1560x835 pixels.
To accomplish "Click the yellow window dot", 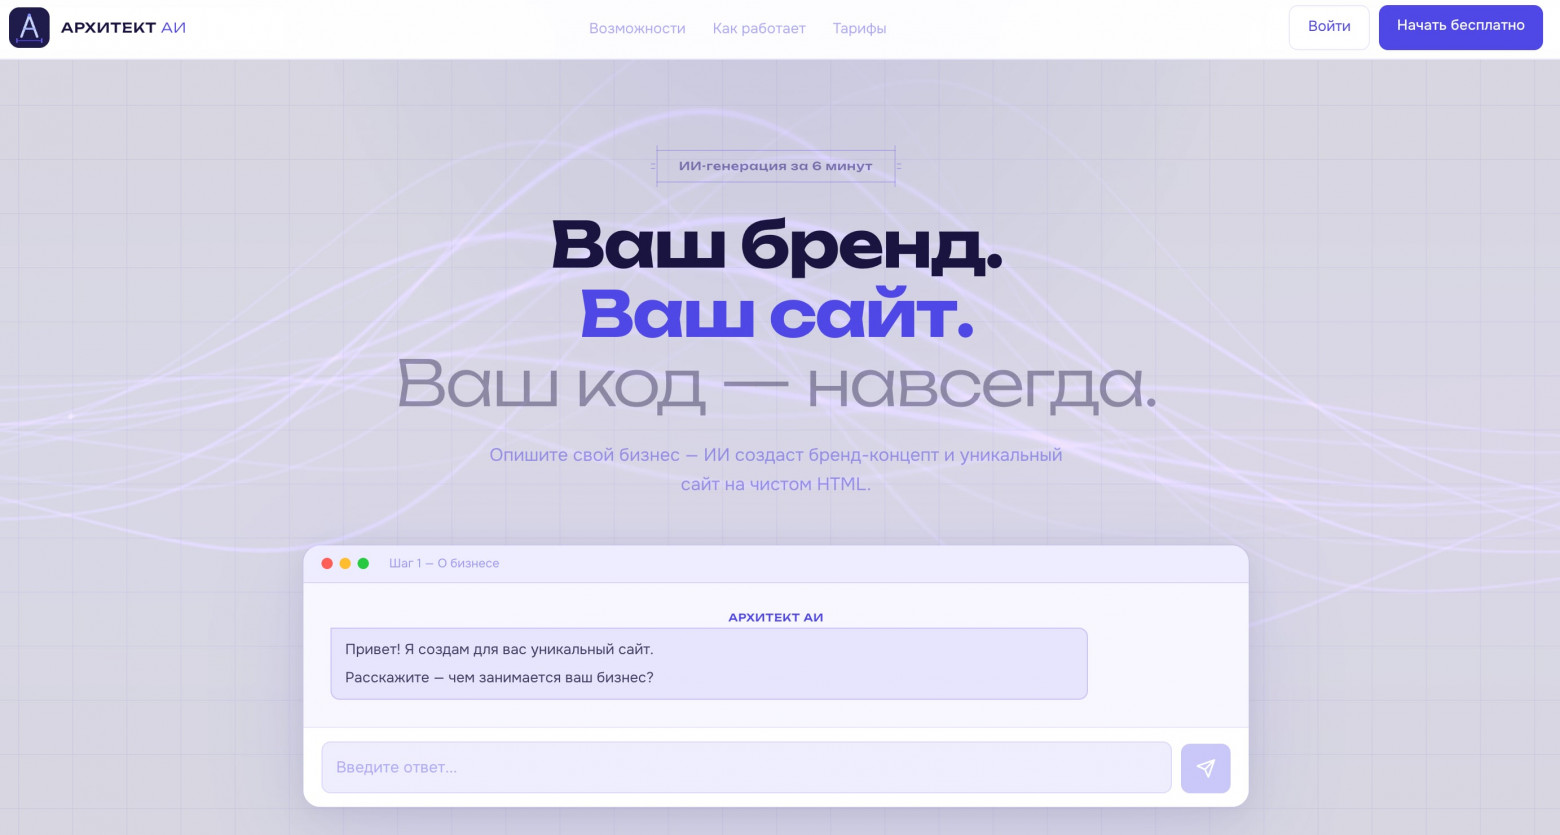I will pyautogui.click(x=345, y=564).
